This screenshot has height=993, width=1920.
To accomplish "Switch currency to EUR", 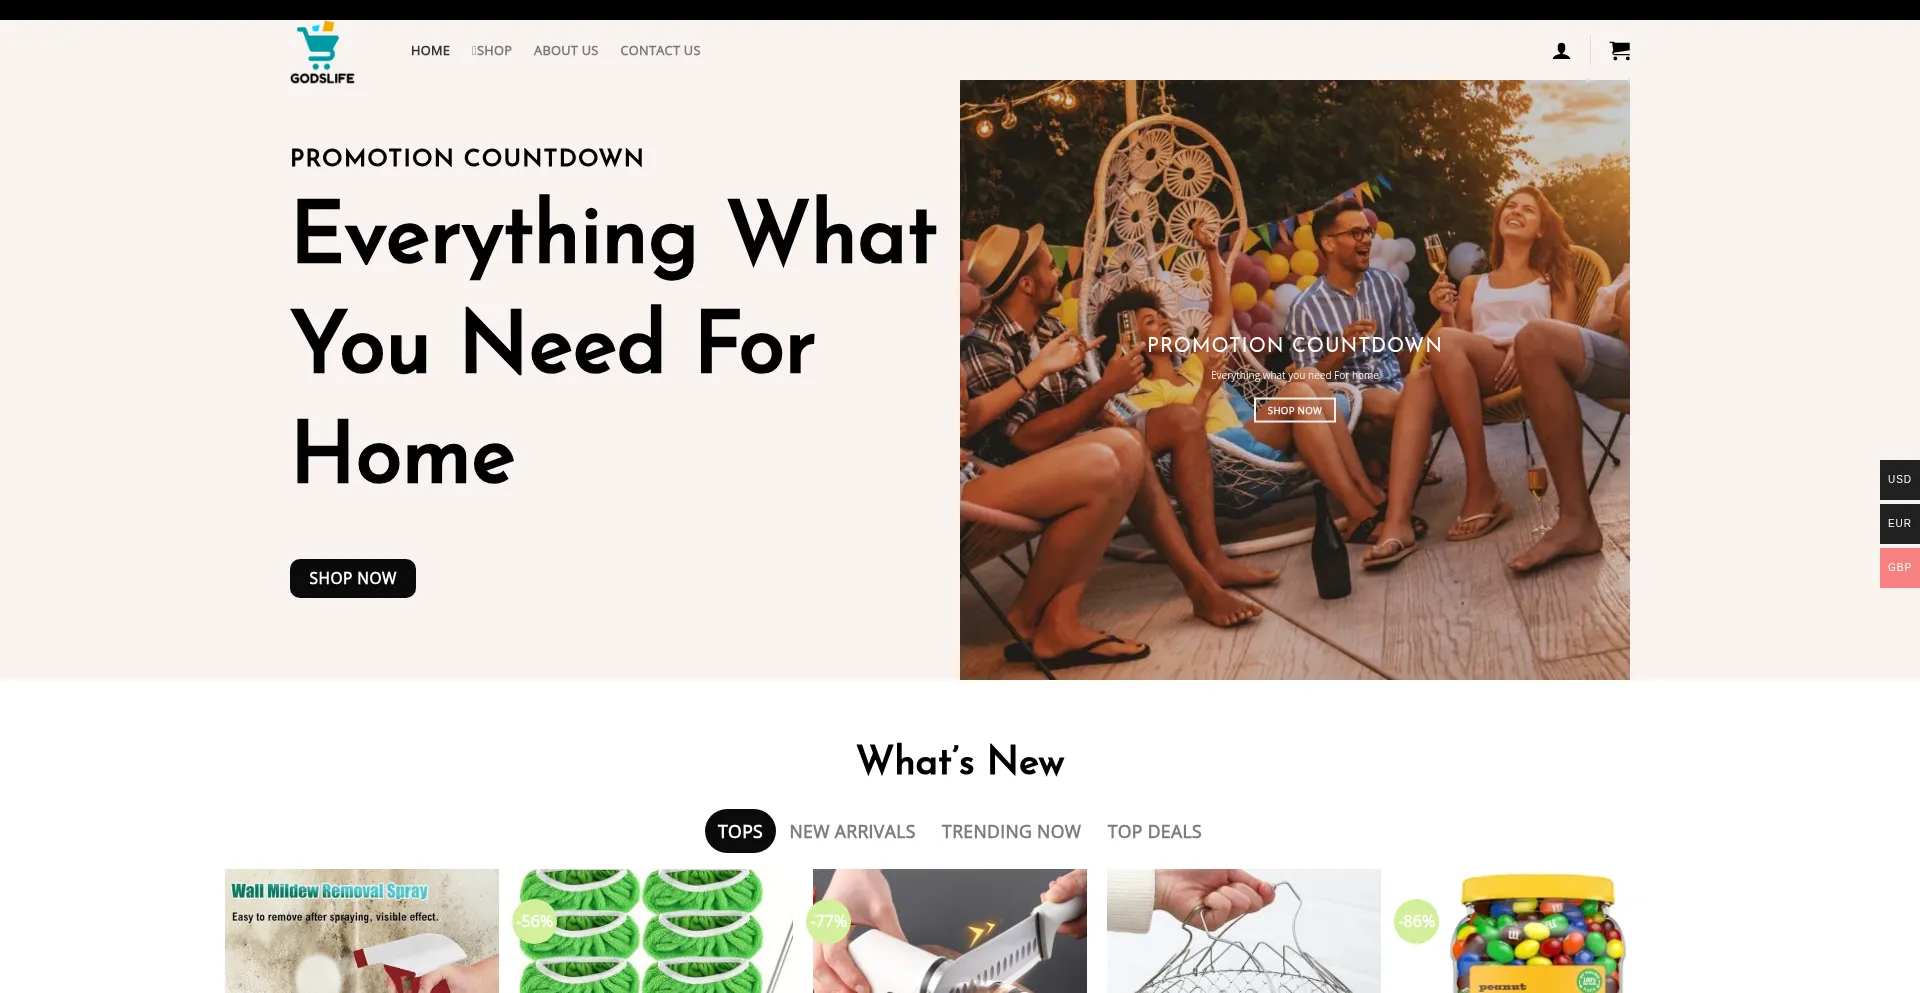I will tap(1899, 523).
